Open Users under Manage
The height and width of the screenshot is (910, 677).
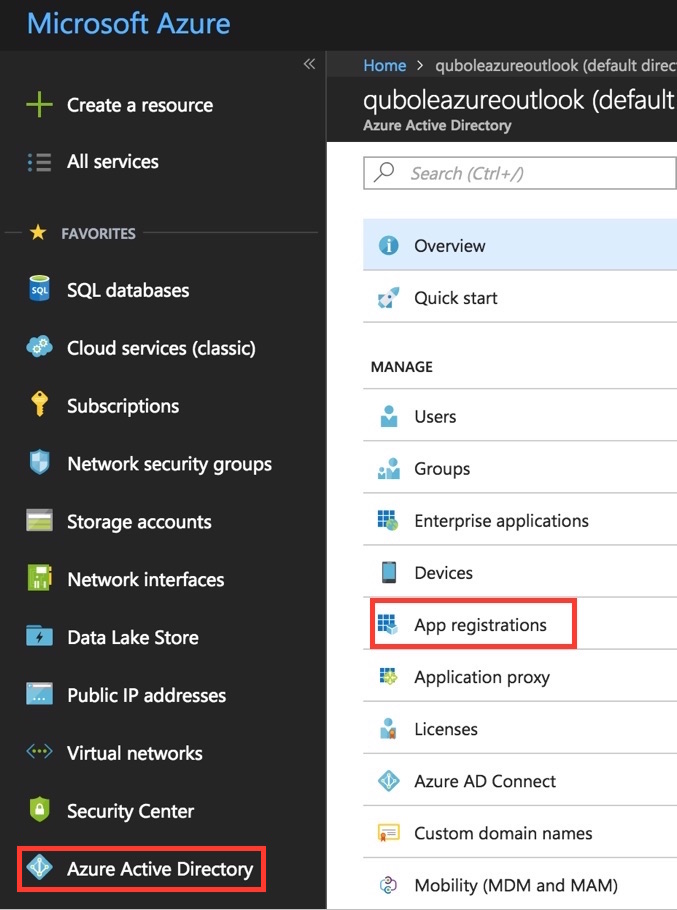tap(520, 416)
